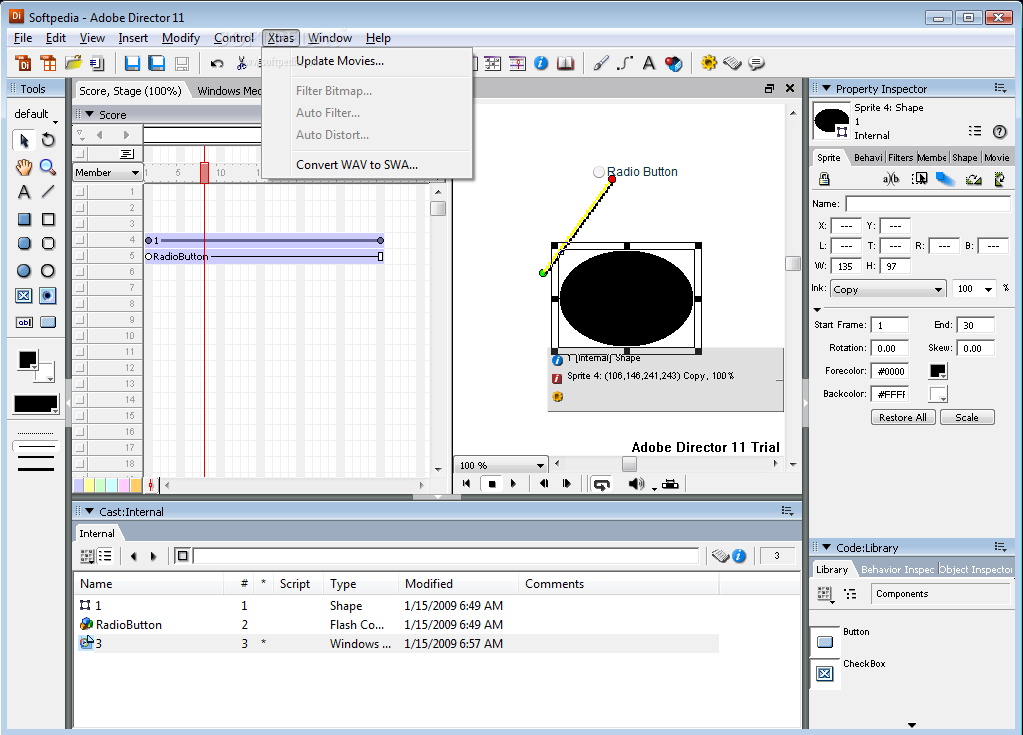Open the Member display dropdown in Score
This screenshot has height=735, width=1023.
pos(108,173)
